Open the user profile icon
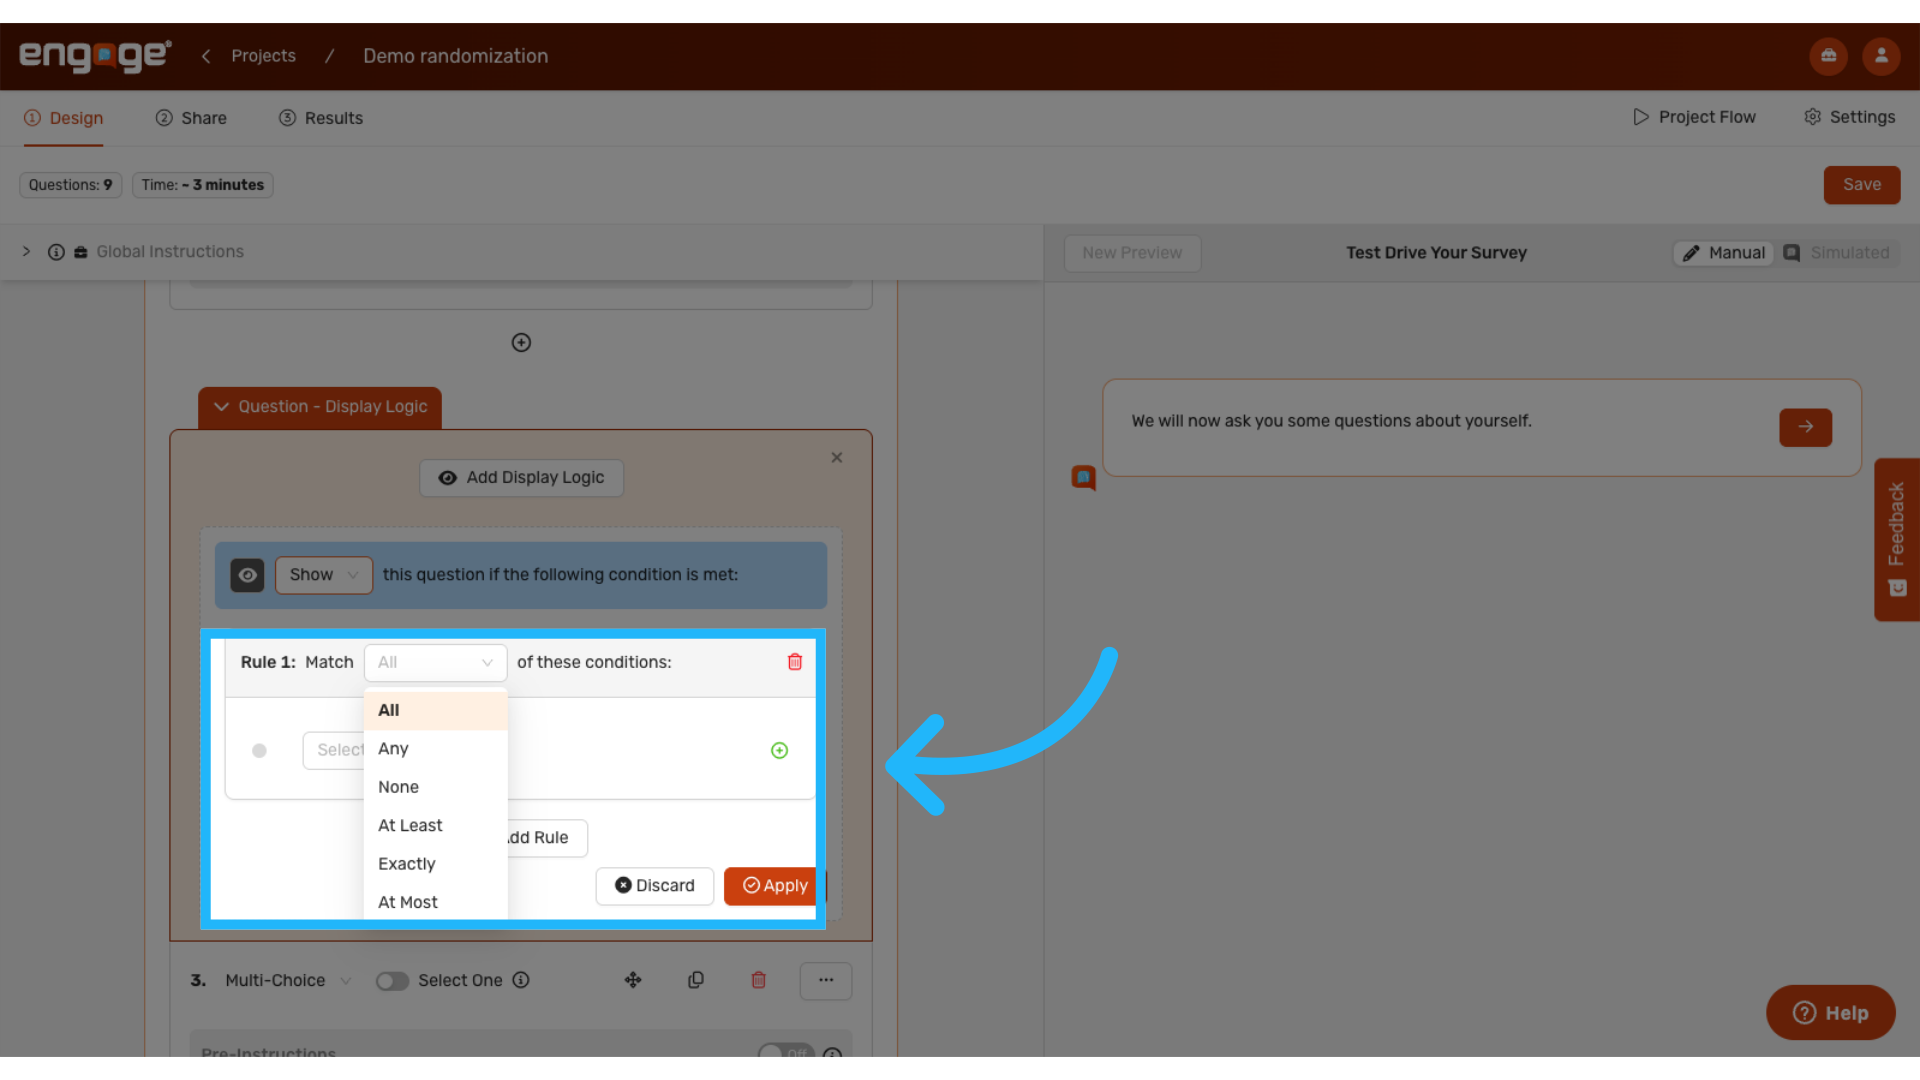The height and width of the screenshot is (1080, 1920). point(1881,56)
